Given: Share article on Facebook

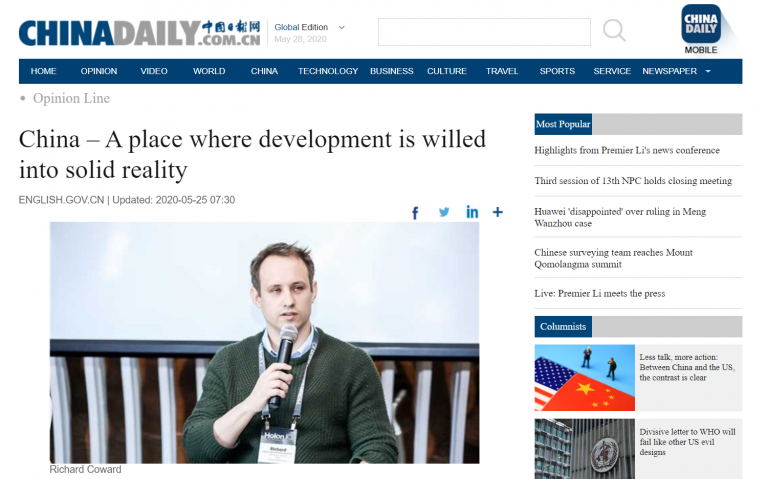Looking at the screenshot, I should click(x=415, y=212).
